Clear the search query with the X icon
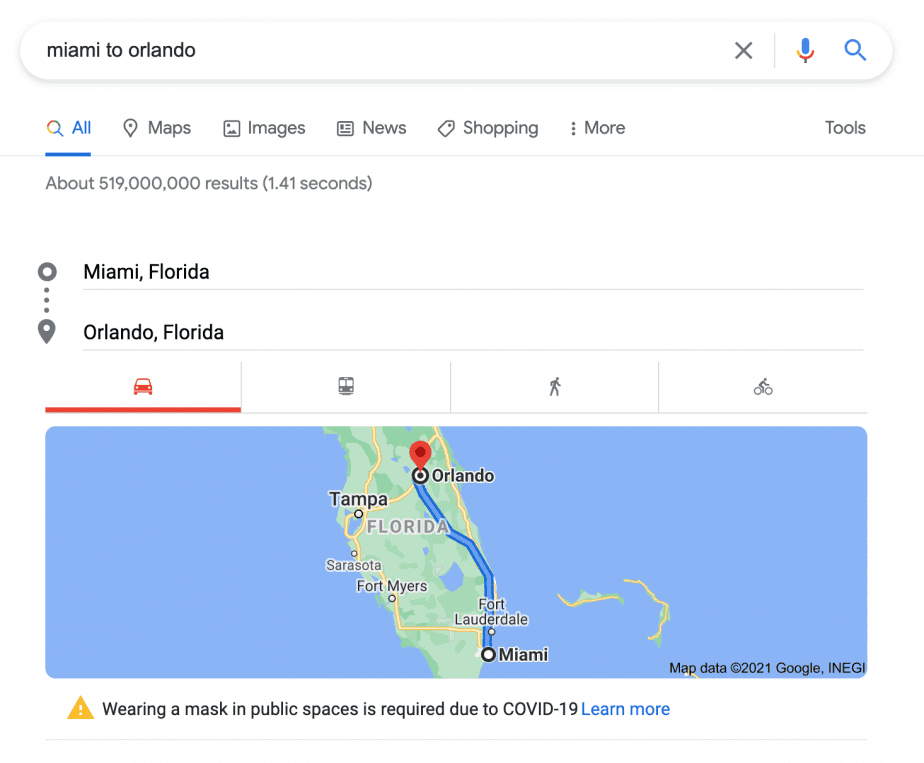The image size is (924, 763). click(744, 51)
